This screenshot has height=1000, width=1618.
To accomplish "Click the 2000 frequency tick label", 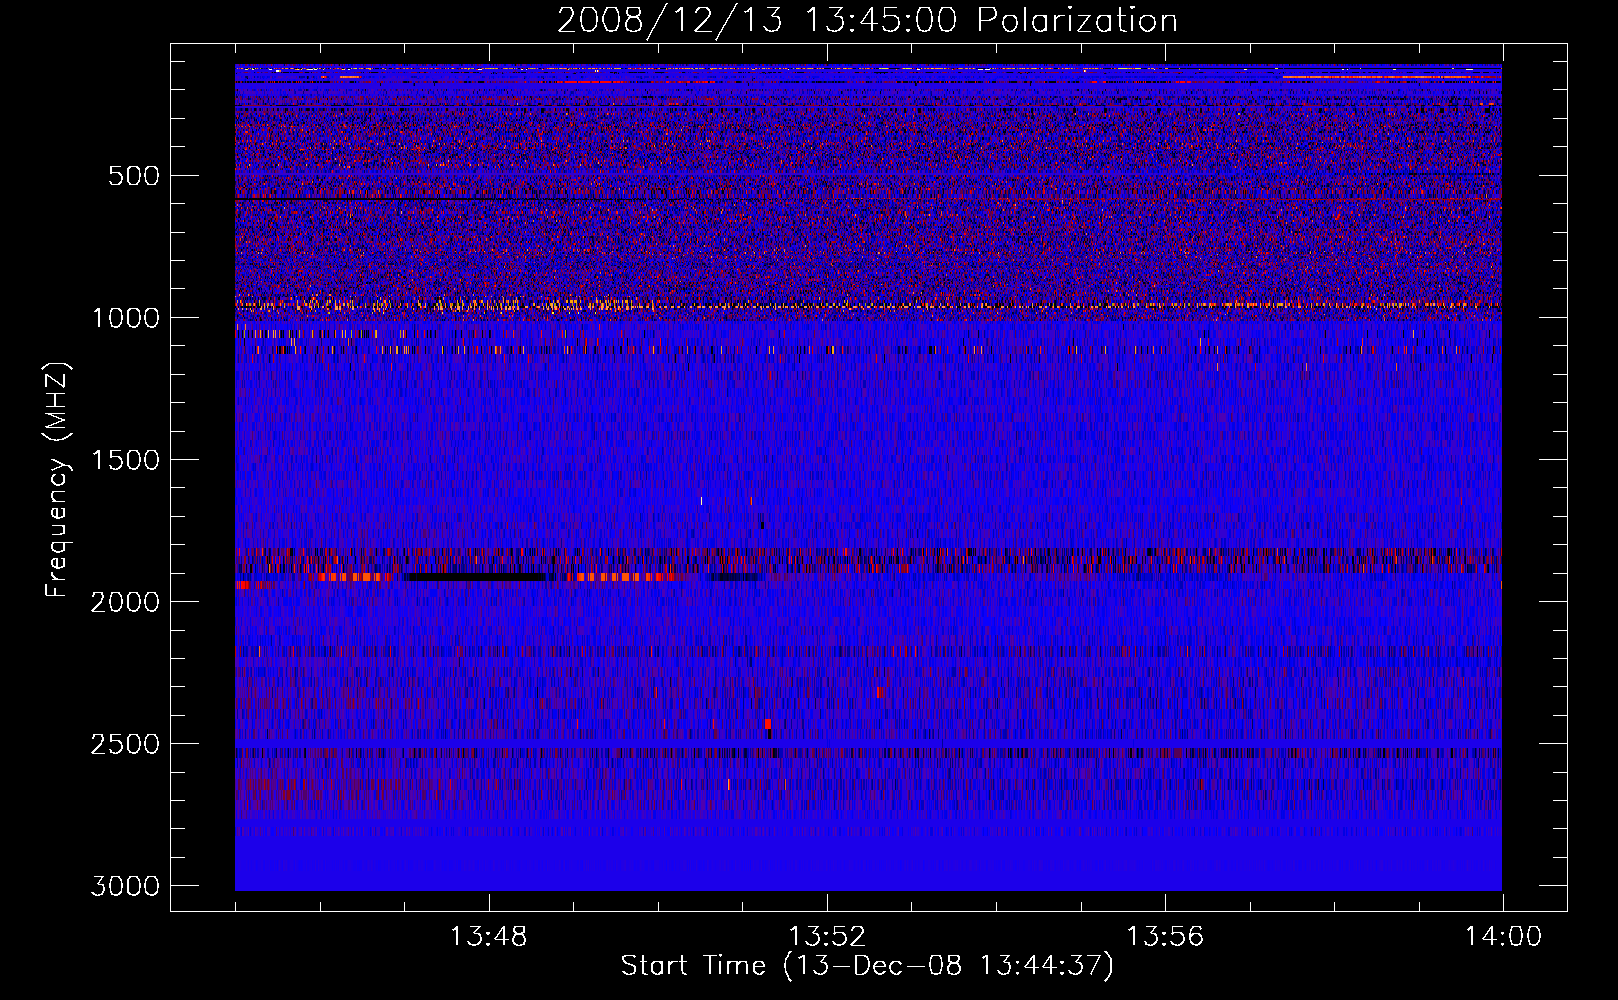I will pyautogui.click(x=125, y=602).
